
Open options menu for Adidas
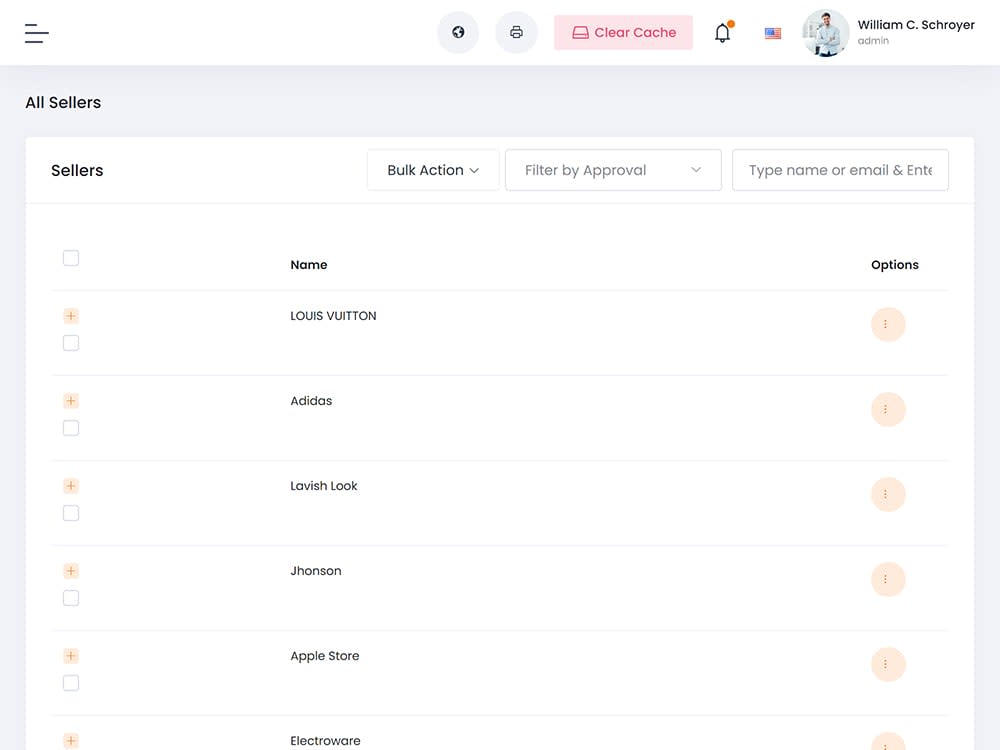click(888, 409)
